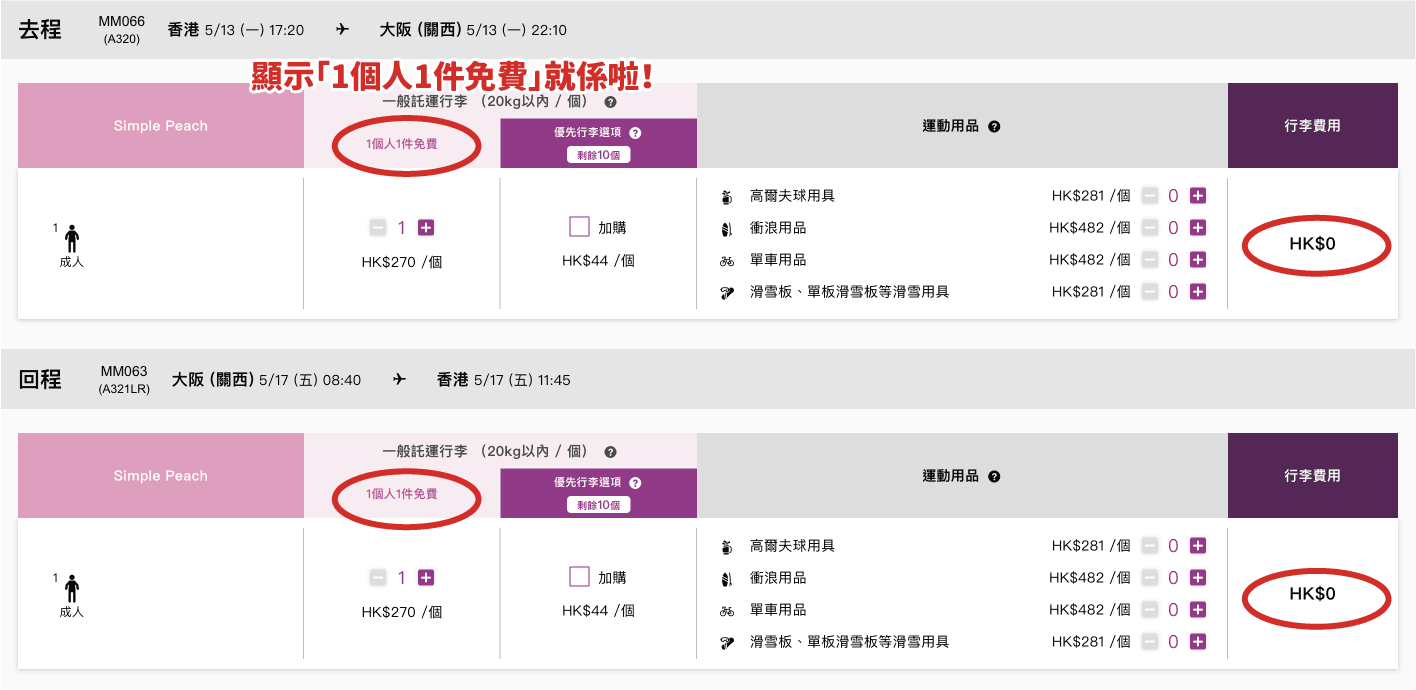Add outbound 衝浪用品 with plus button

click(1198, 228)
